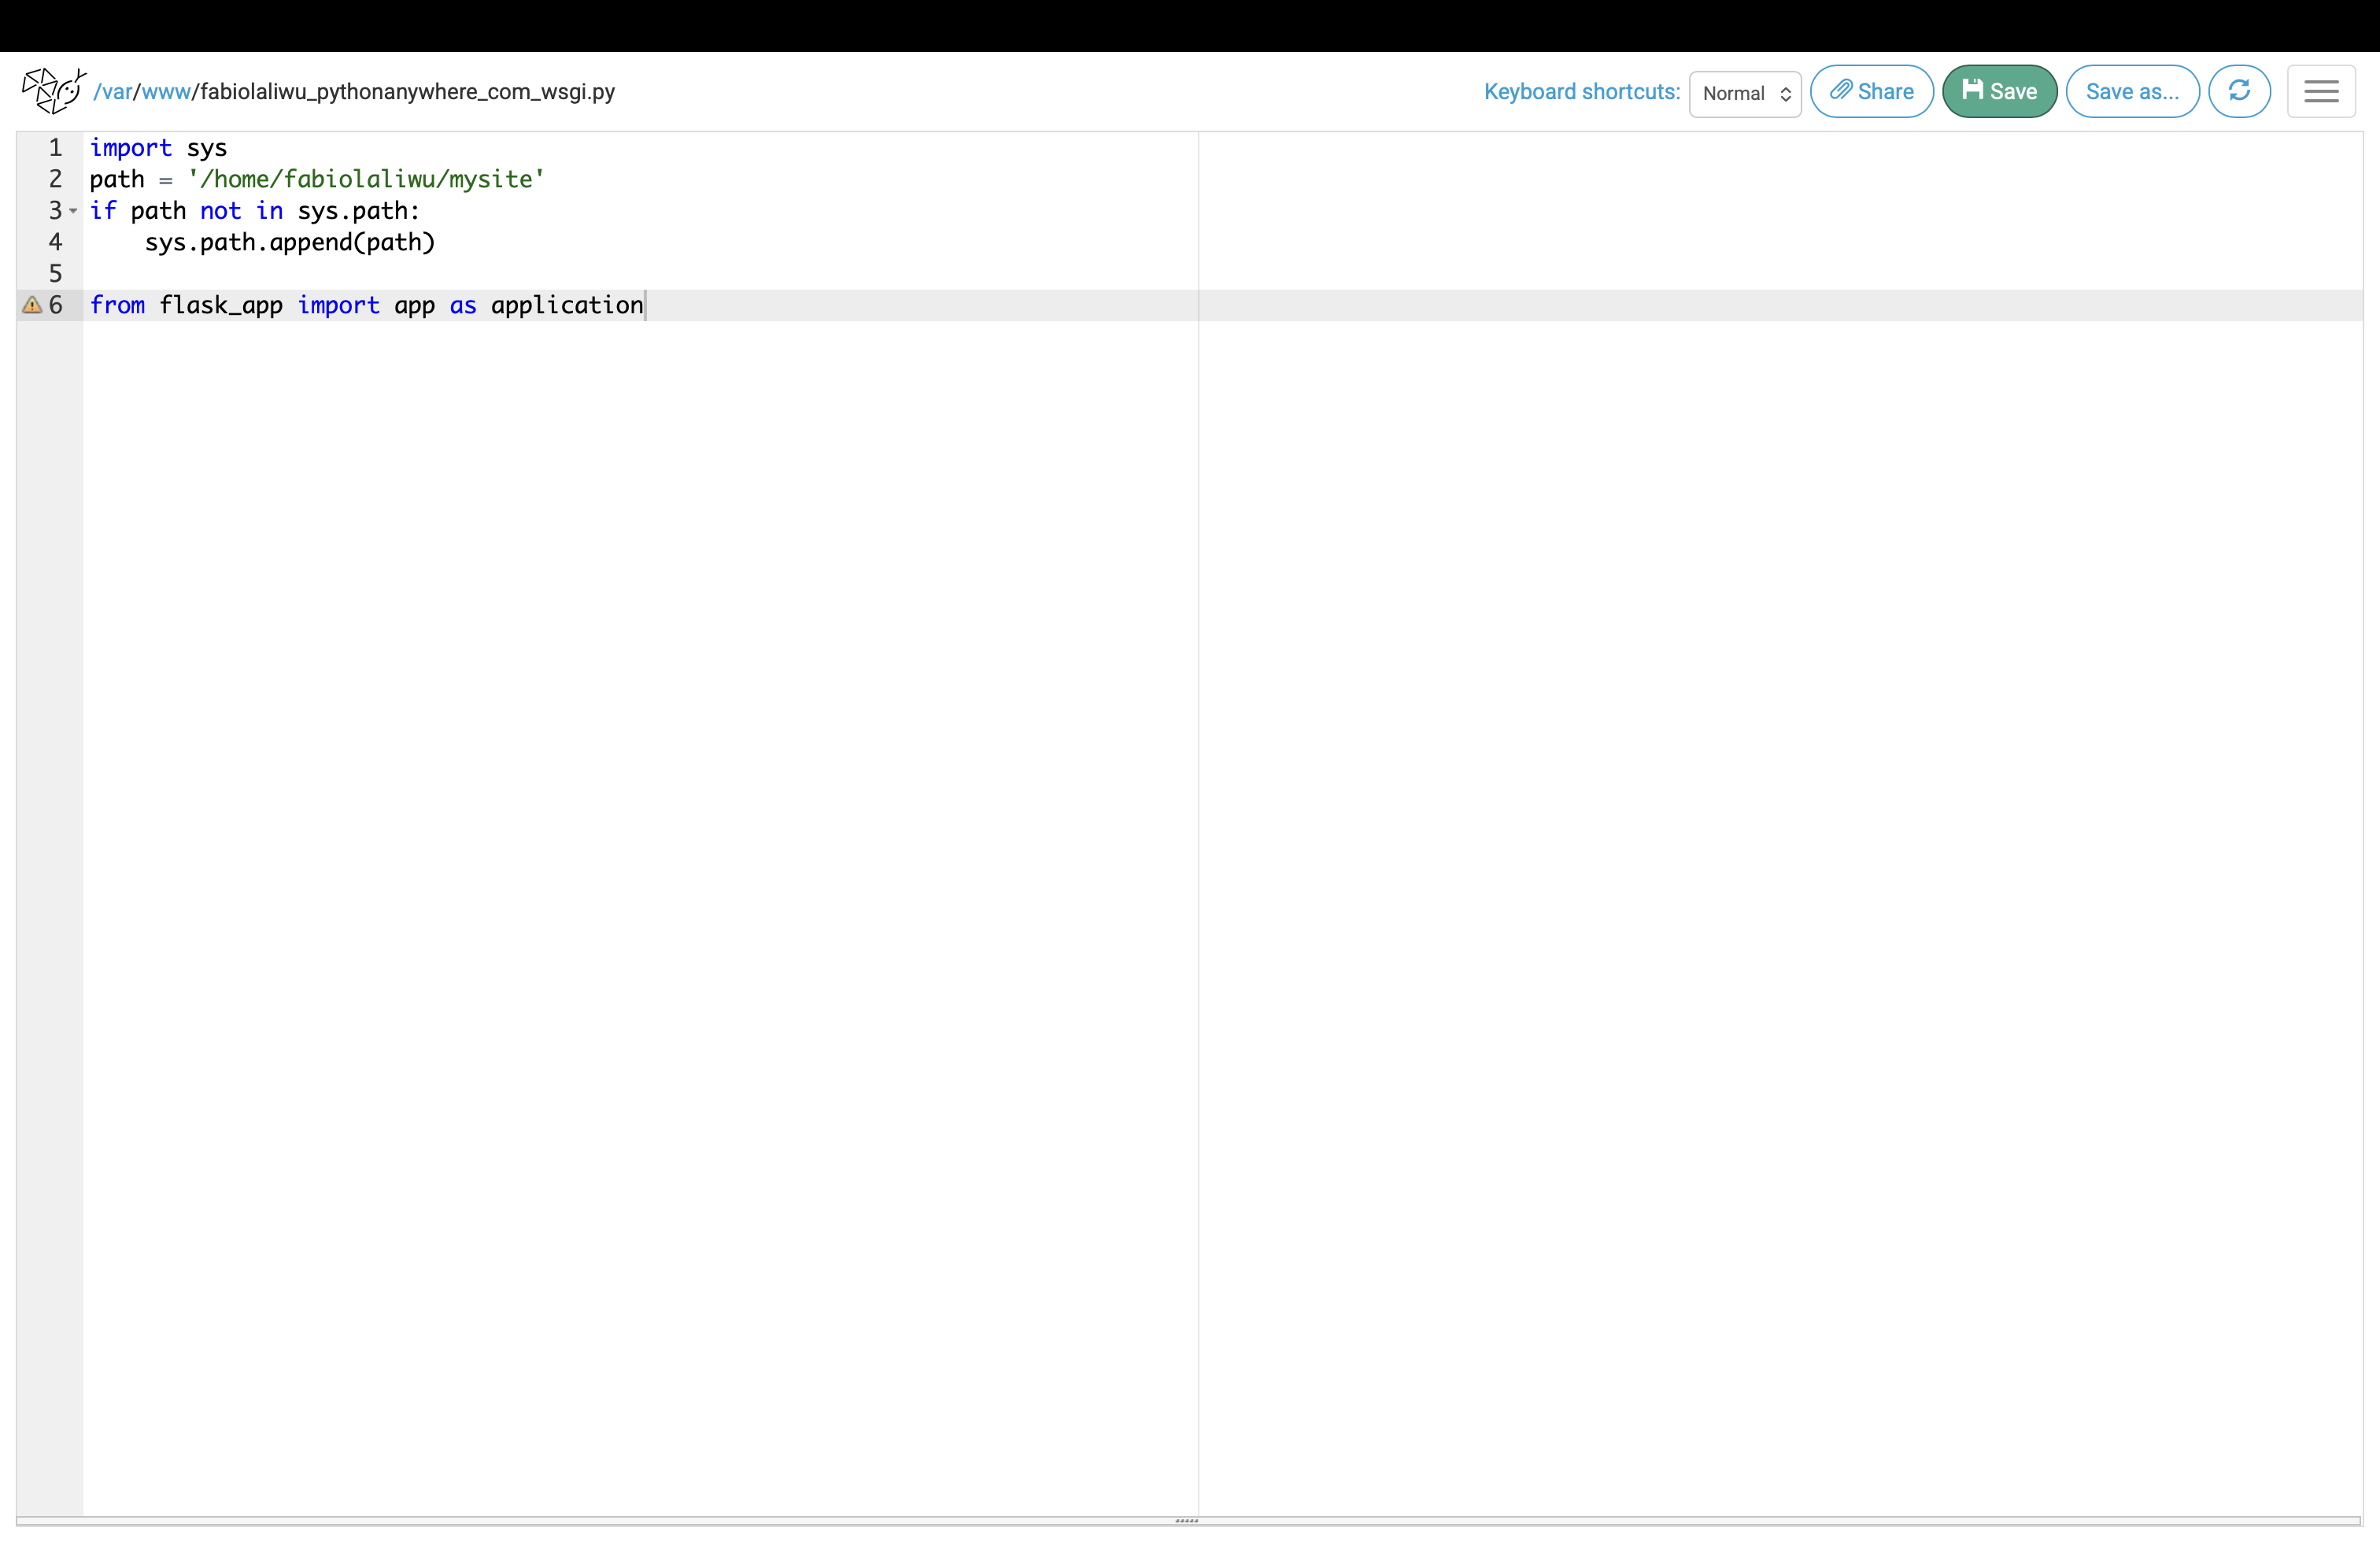Open Keyboard shortcuts Normal dropdown

click(x=1744, y=93)
